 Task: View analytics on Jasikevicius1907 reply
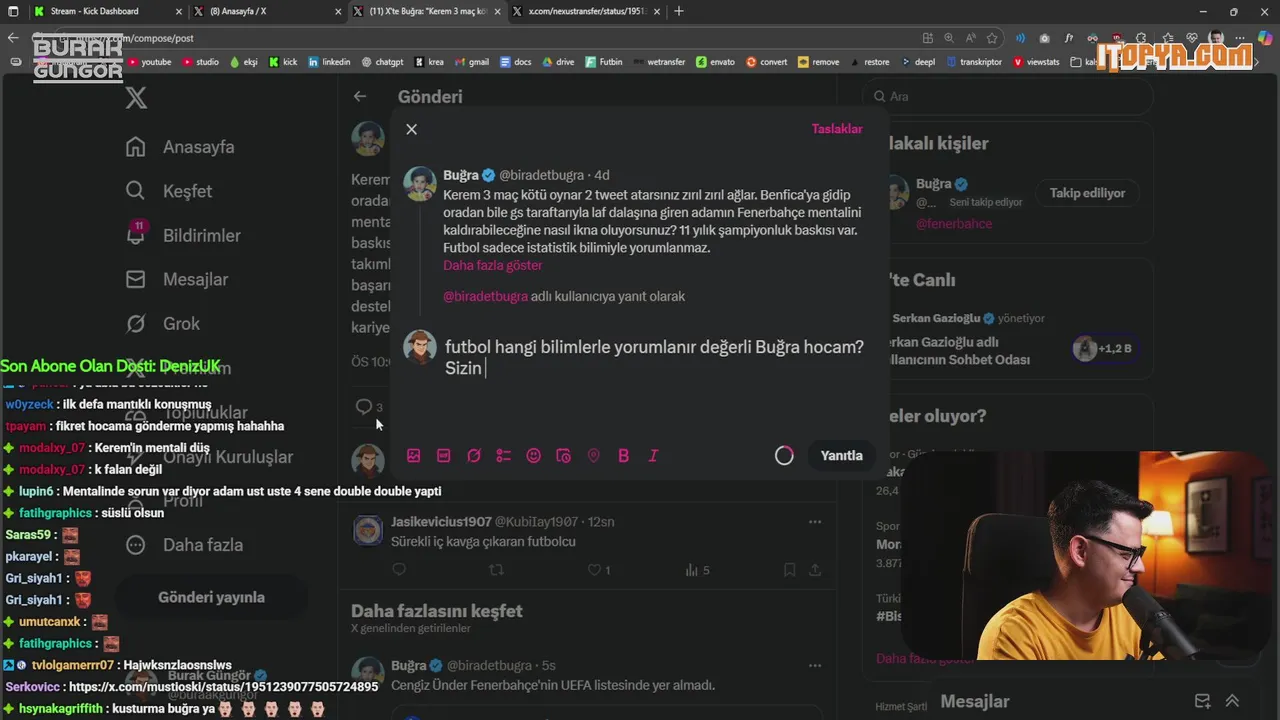coord(697,570)
